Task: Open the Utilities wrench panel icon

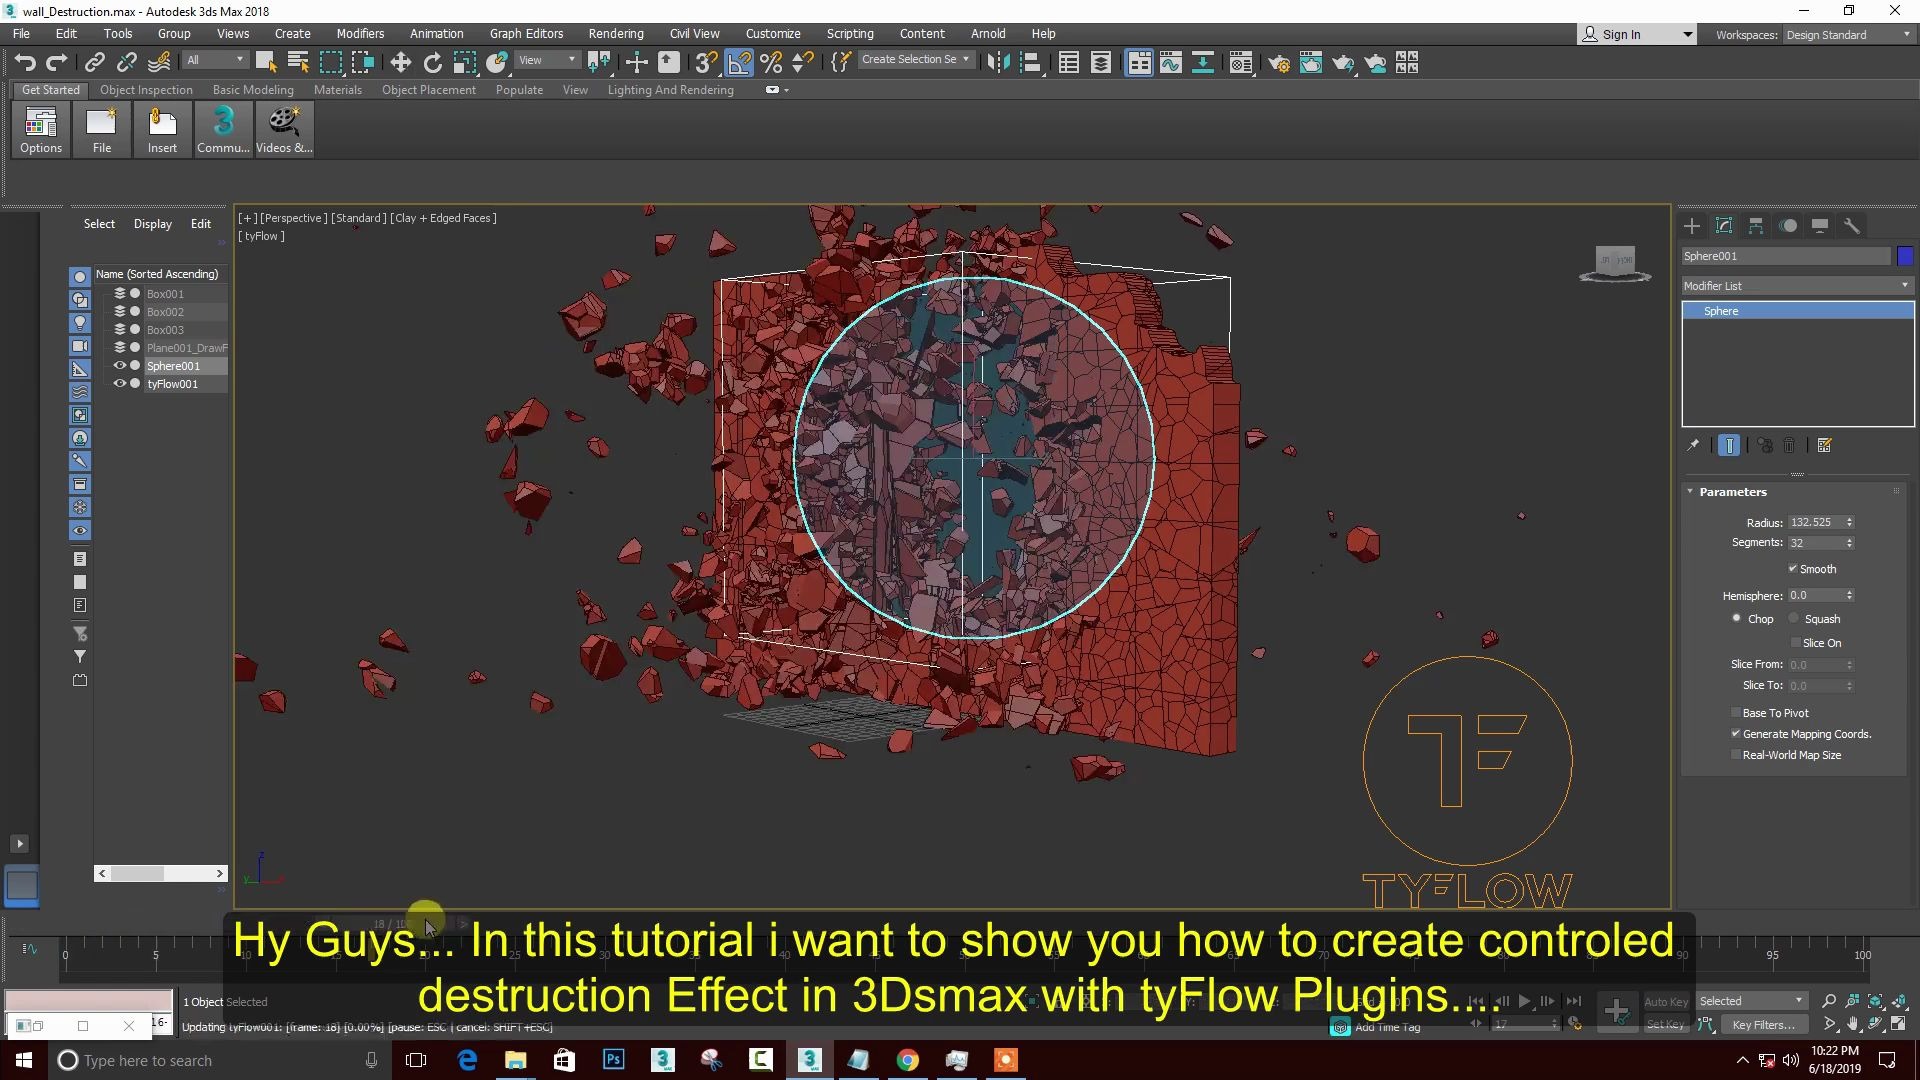Action: click(x=1852, y=226)
